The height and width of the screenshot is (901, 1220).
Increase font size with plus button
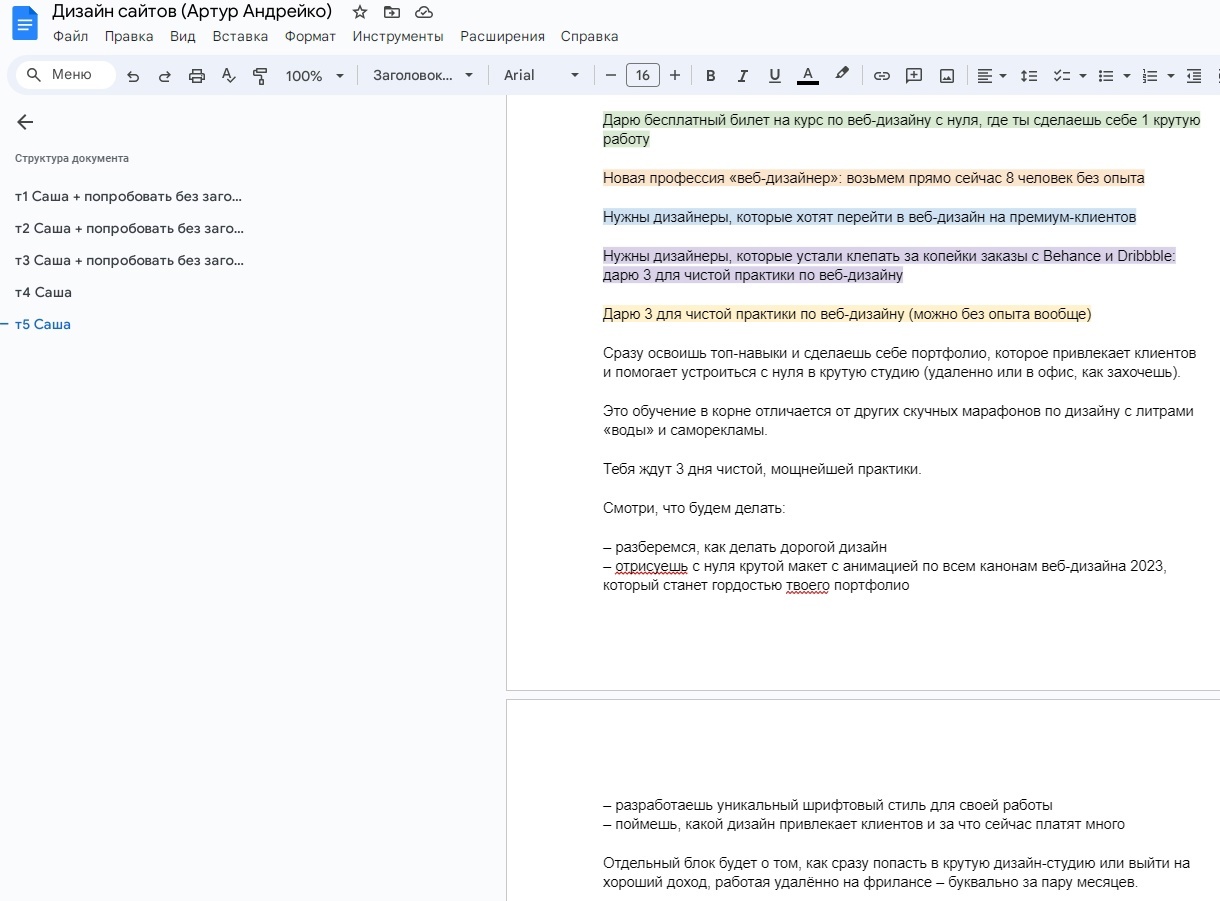(x=675, y=75)
